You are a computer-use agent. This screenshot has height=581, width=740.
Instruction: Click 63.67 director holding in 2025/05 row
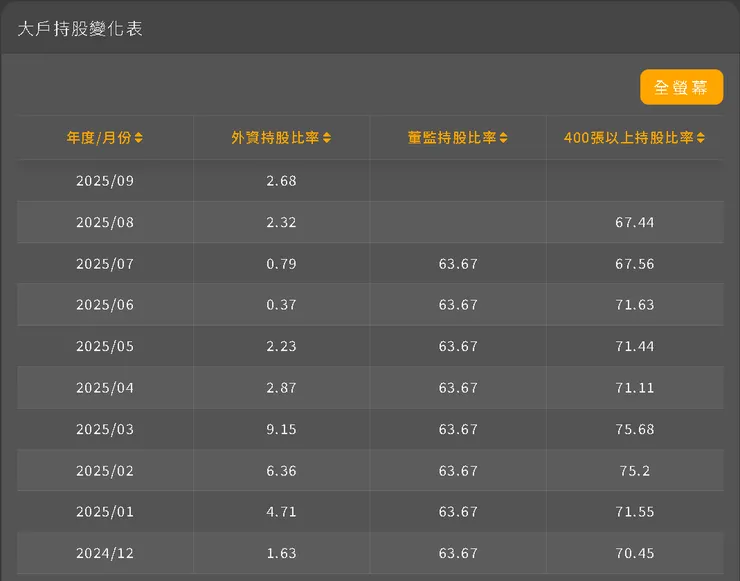[x=458, y=346]
